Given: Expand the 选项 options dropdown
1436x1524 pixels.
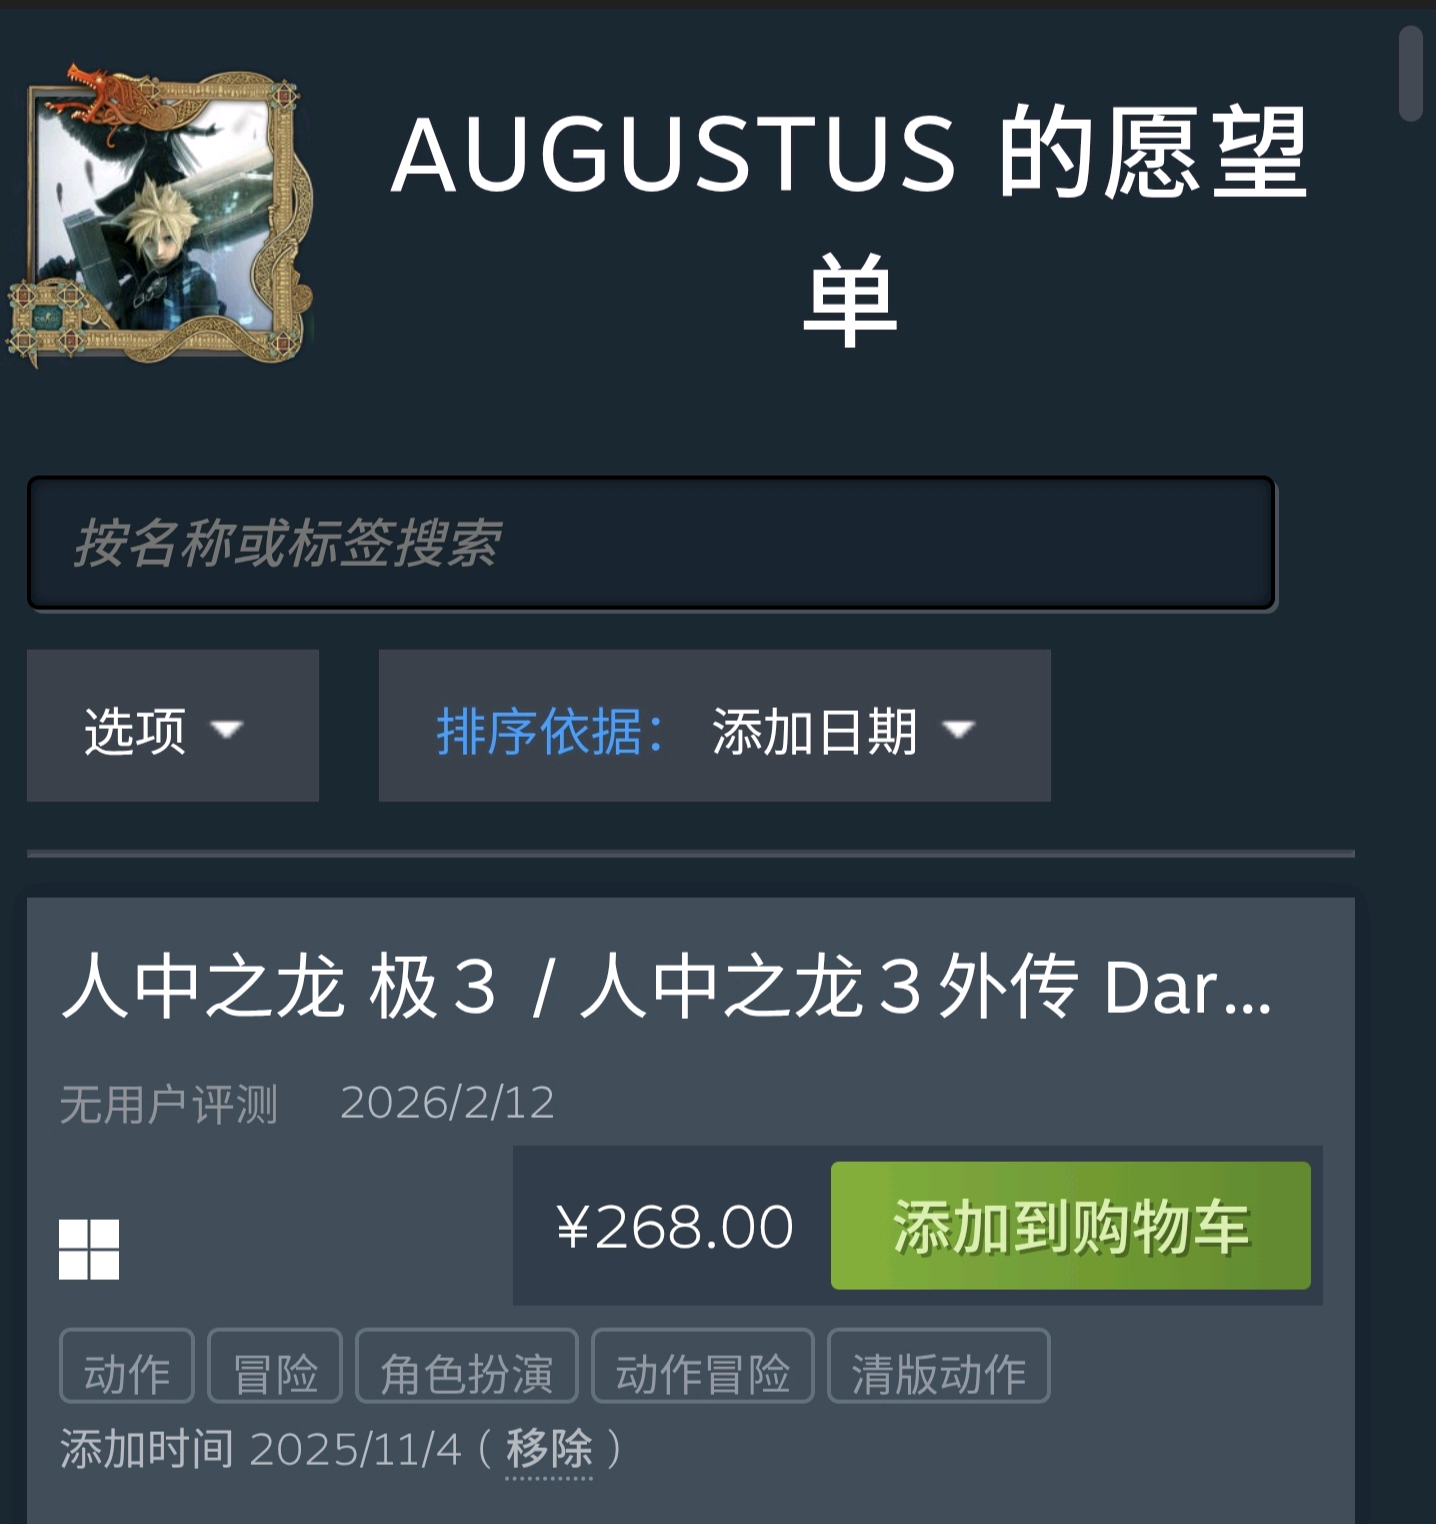Looking at the screenshot, I should click(x=173, y=726).
